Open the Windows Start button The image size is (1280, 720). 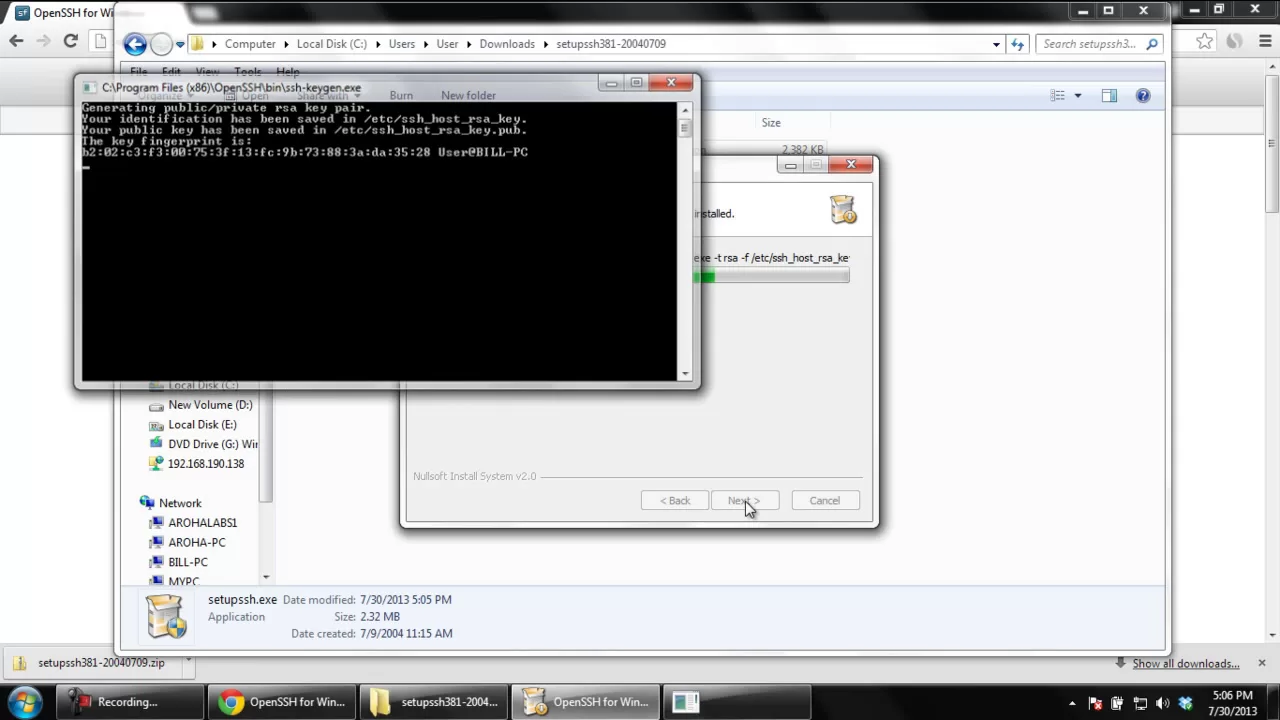26,701
